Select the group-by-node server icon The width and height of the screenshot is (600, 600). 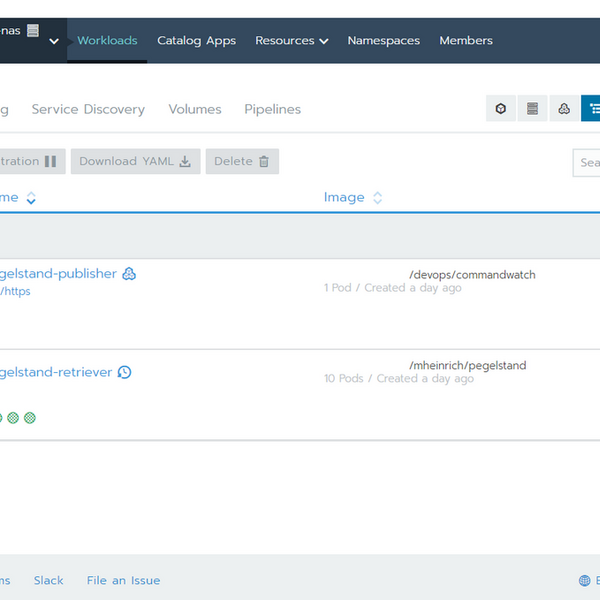pos(532,109)
